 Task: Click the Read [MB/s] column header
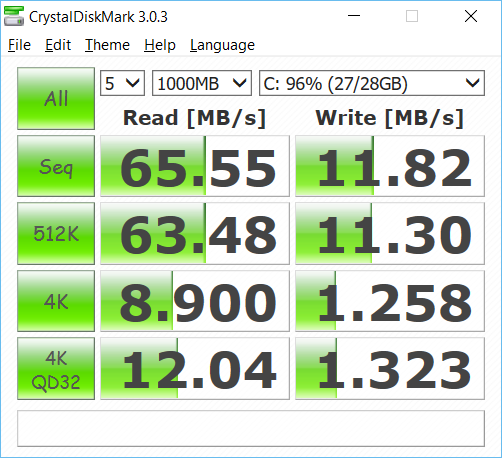194,118
